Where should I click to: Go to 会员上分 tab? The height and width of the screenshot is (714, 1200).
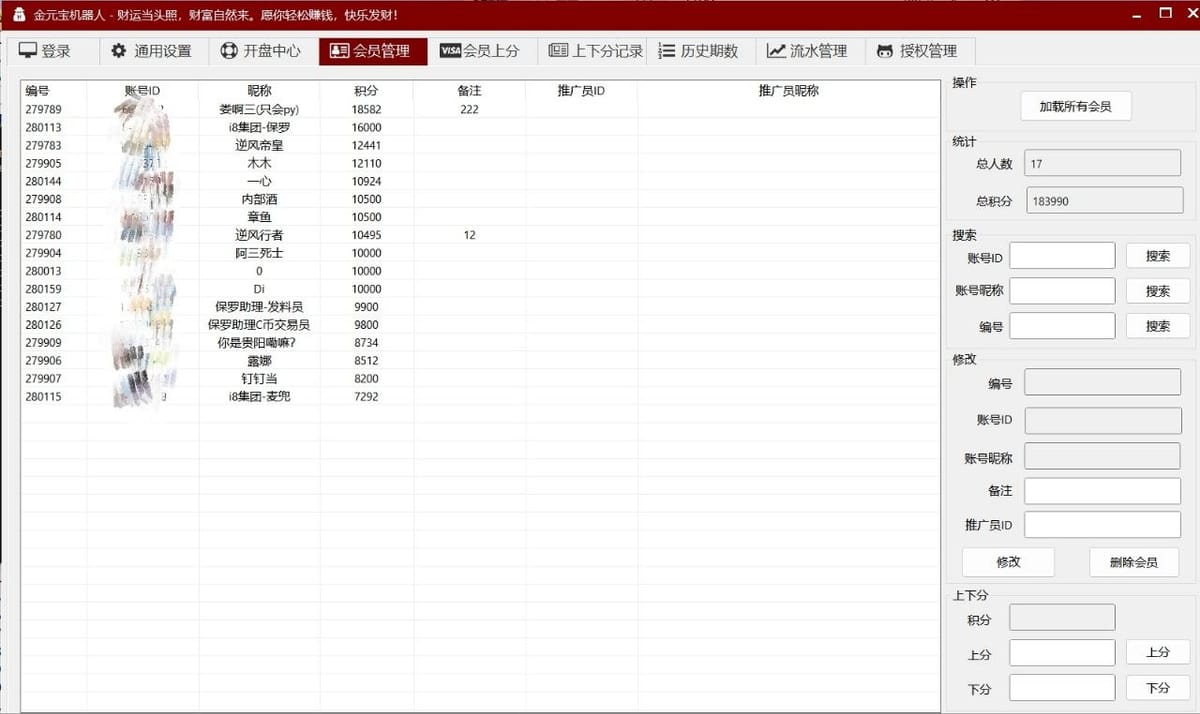pyautogui.click(x=480, y=51)
